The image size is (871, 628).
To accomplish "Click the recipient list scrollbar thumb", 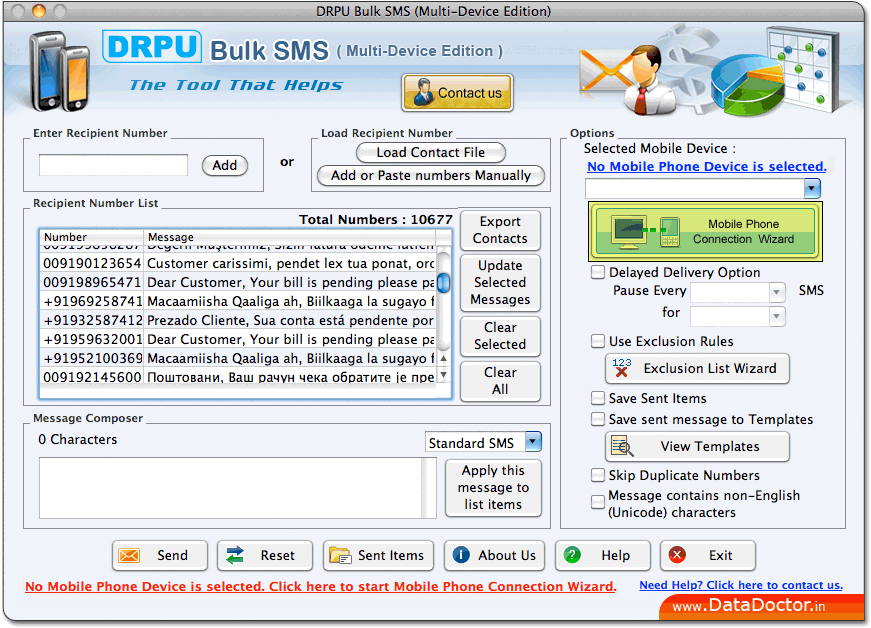I will pos(443,283).
